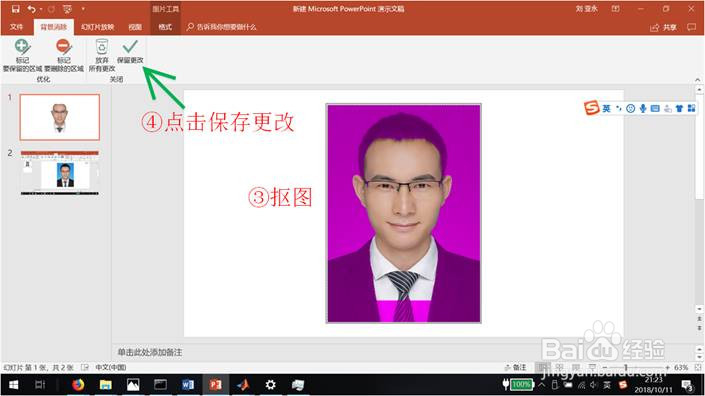Image resolution: width=705 pixels, height=396 pixels.
Task: Click the Save icon in quick access toolbar
Action: pyautogui.click(x=15, y=9)
